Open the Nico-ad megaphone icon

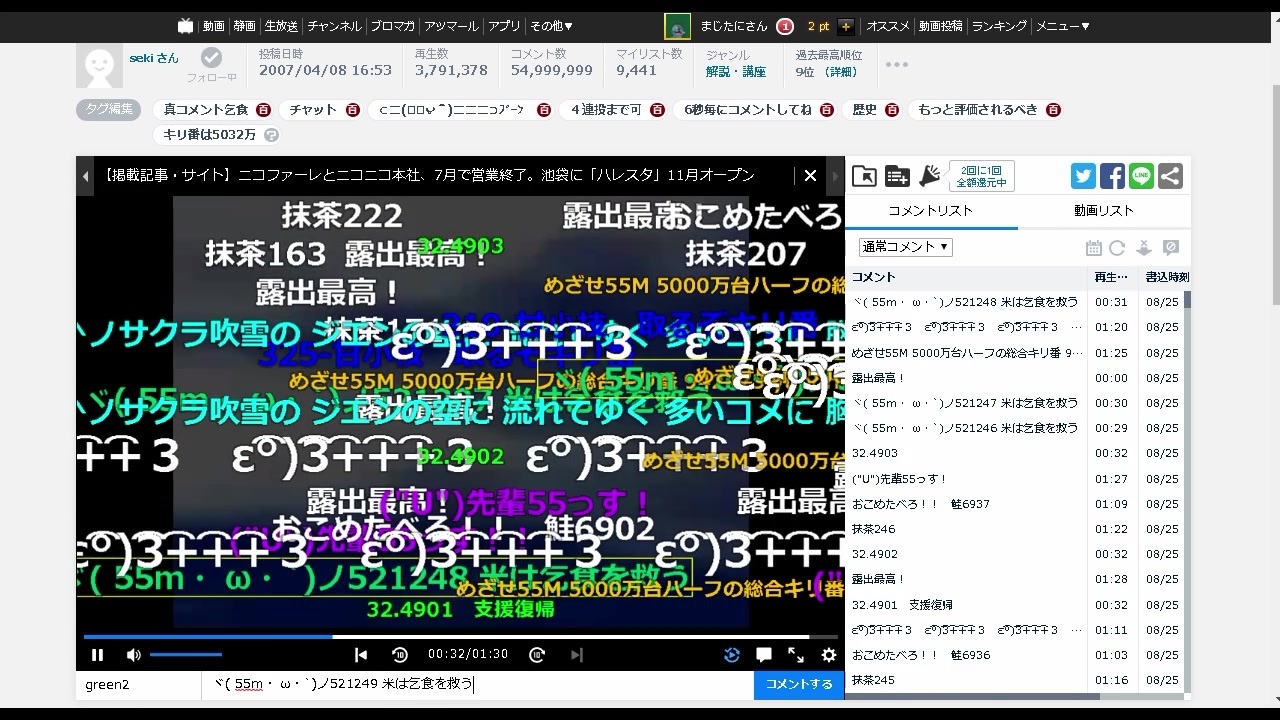coord(930,177)
